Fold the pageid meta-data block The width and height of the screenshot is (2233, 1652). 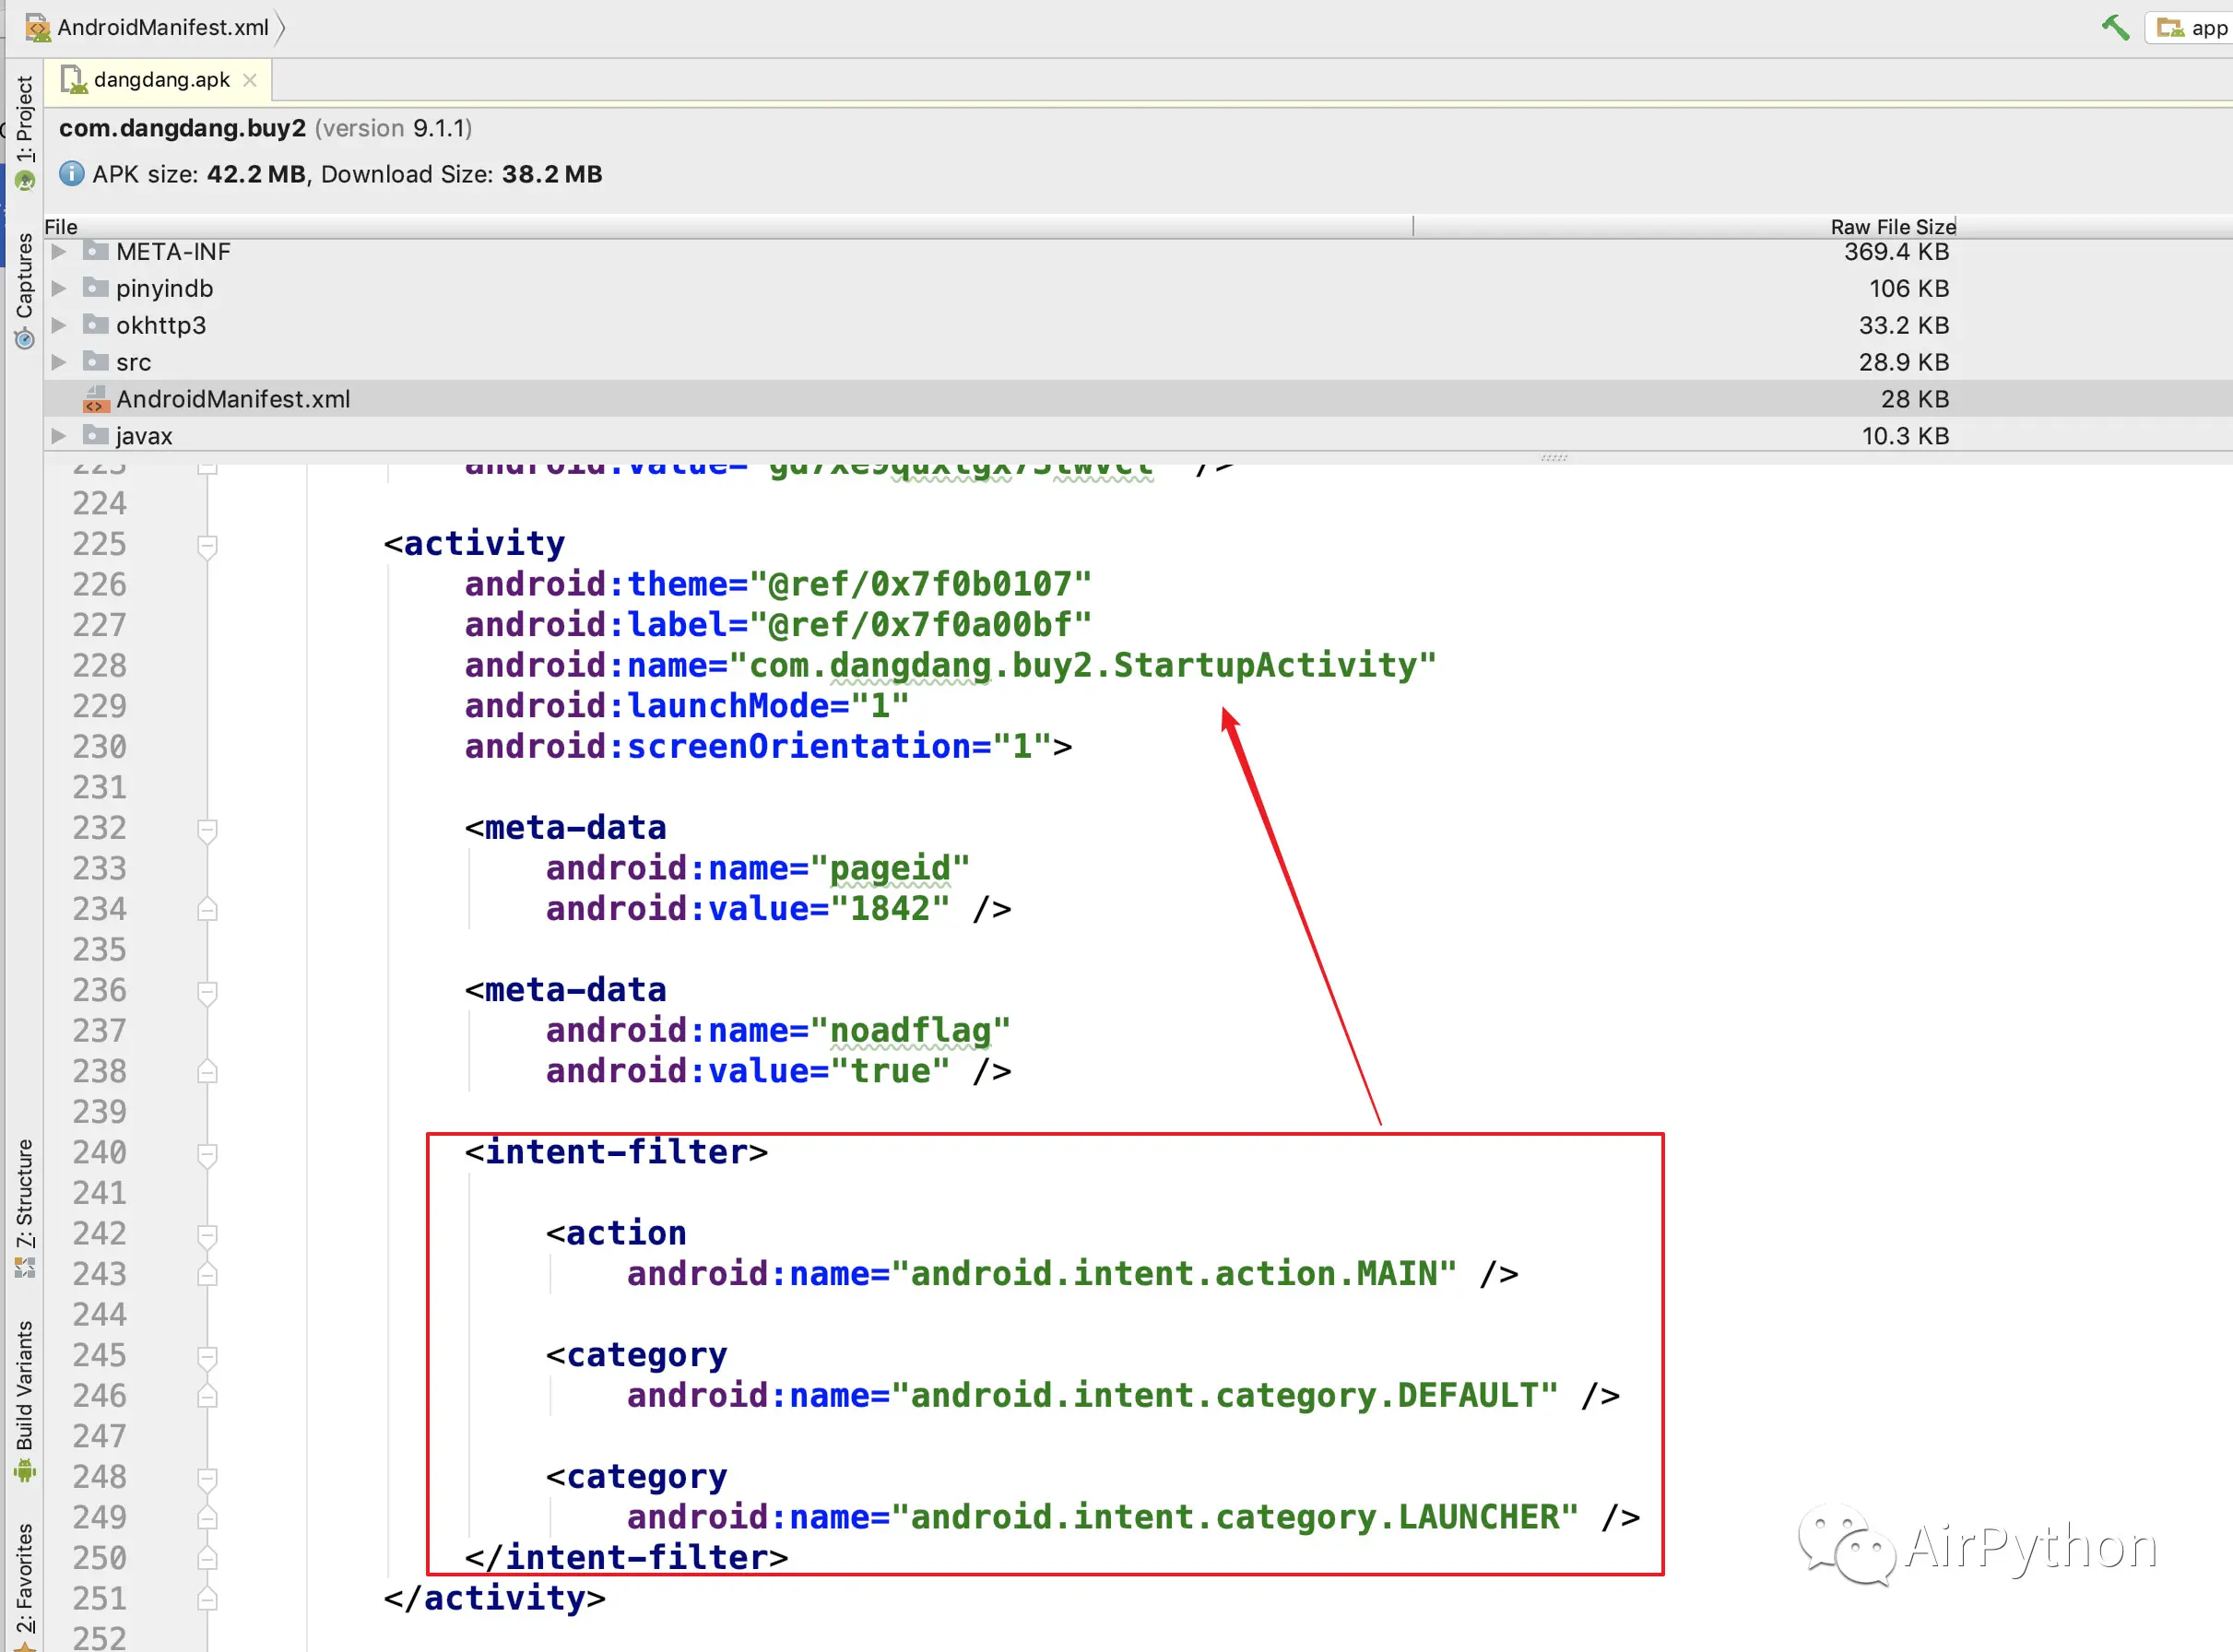pyautogui.click(x=207, y=830)
